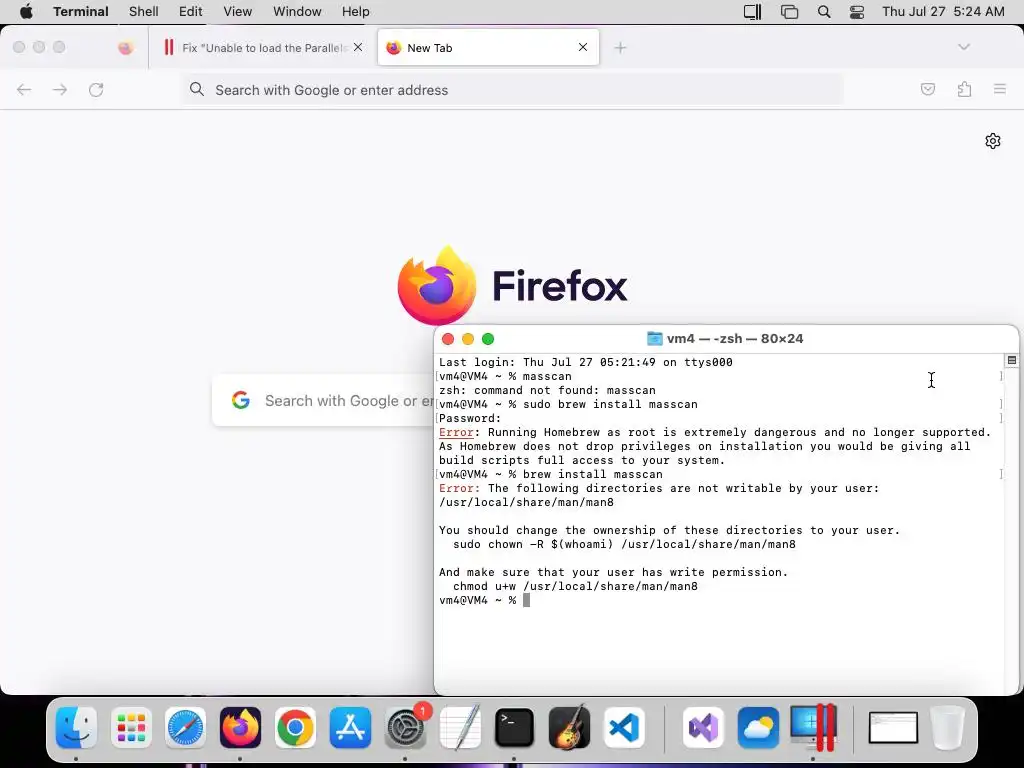The height and width of the screenshot is (768, 1024).
Task: Open GarageBand from the Dock
Action: (569, 728)
